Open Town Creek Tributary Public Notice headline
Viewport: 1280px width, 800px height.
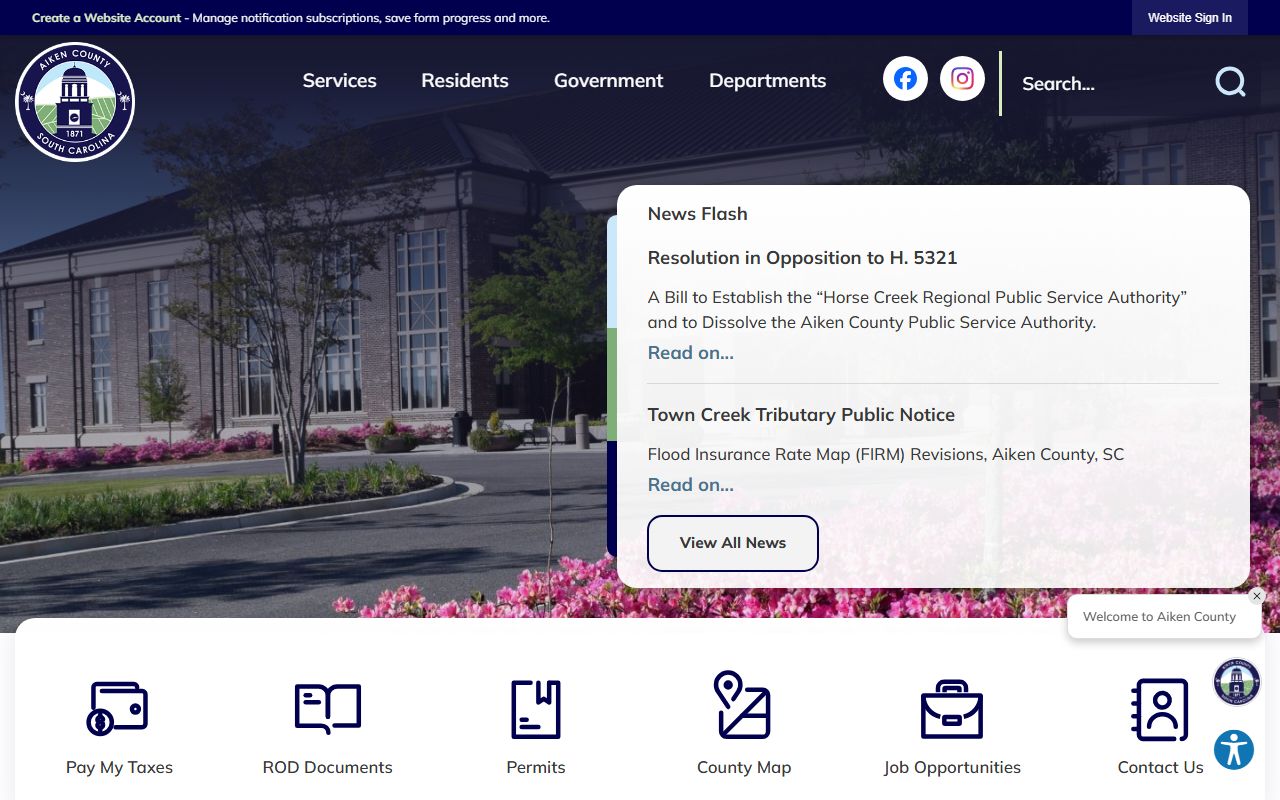click(x=801, y=415)
